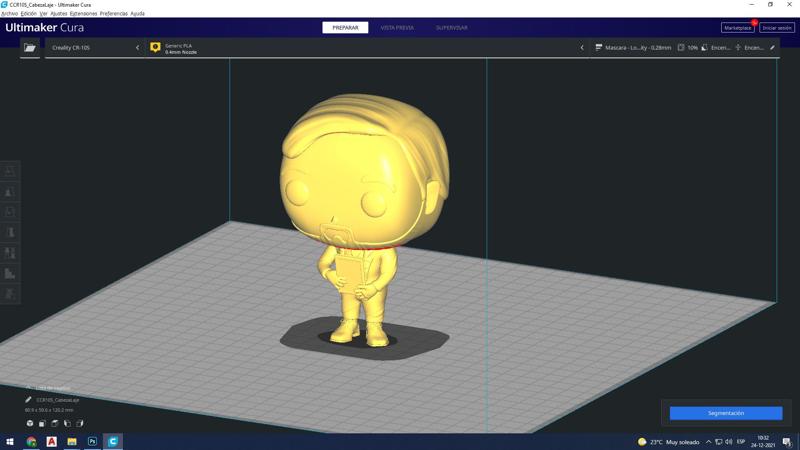This screenshot has height=450, width=800.
Task: Show hidden system tray icons
Action: click(x=708, y=442)
